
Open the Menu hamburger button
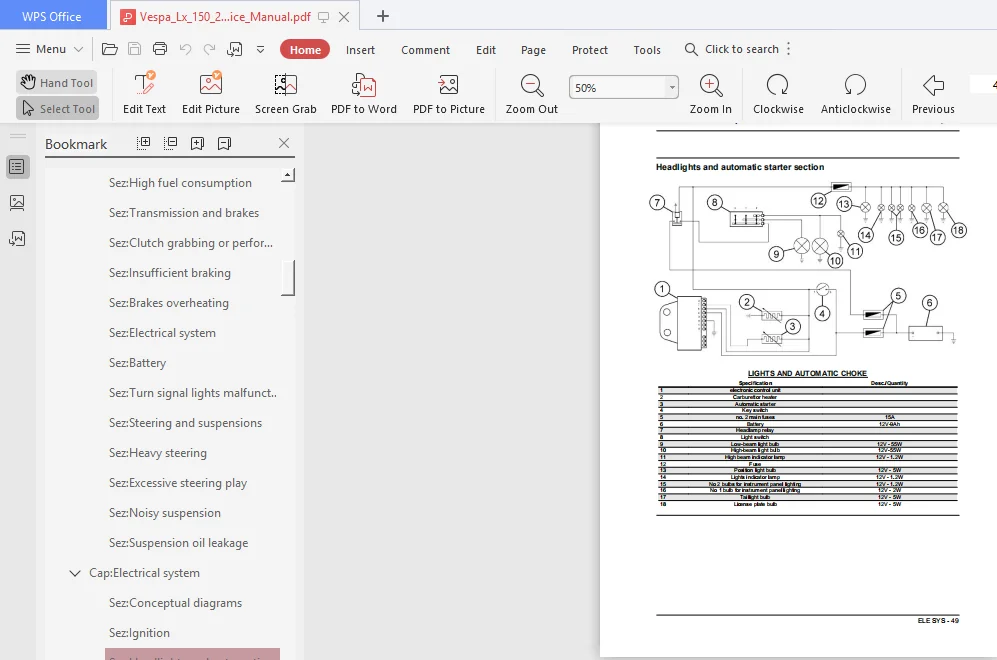coord(41,49)
